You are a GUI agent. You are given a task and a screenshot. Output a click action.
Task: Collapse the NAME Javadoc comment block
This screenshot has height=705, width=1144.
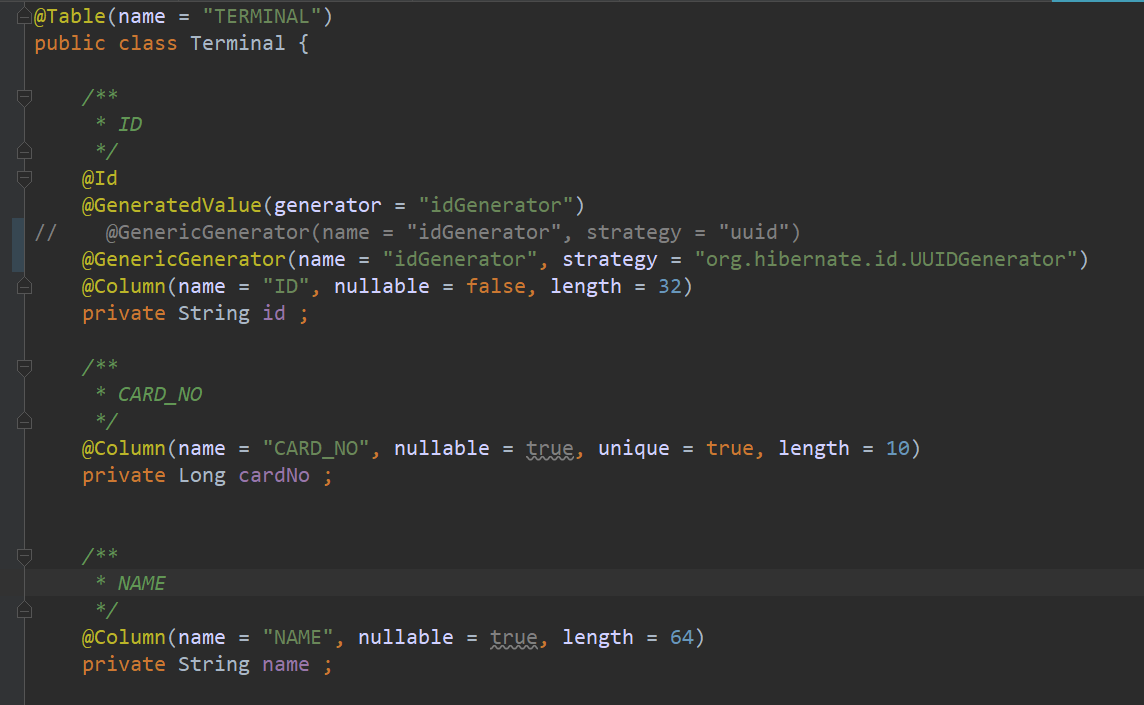coord(23,556)
